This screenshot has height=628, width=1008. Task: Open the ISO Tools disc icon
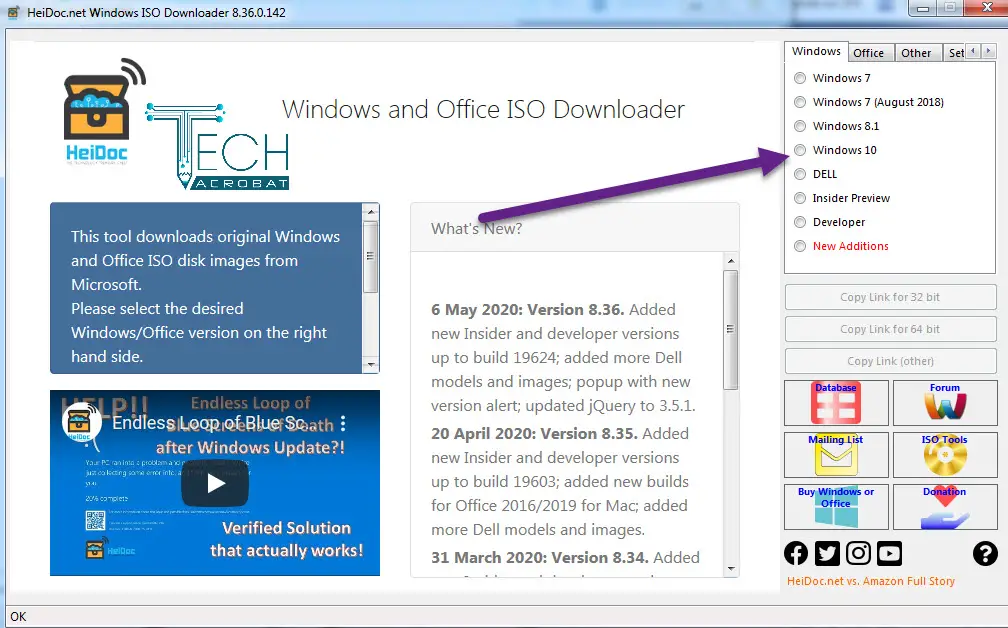(944, 454)
